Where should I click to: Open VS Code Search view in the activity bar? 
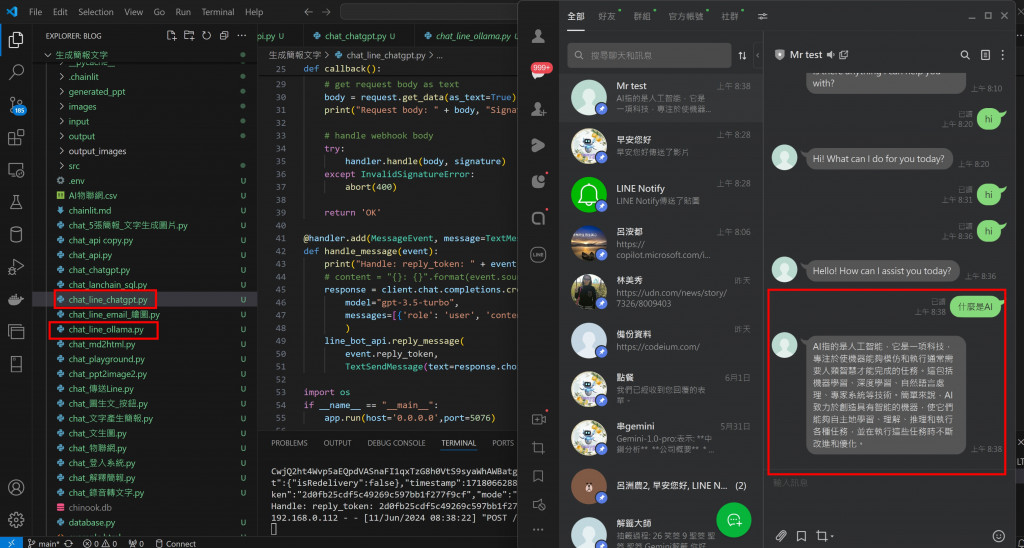16,72
